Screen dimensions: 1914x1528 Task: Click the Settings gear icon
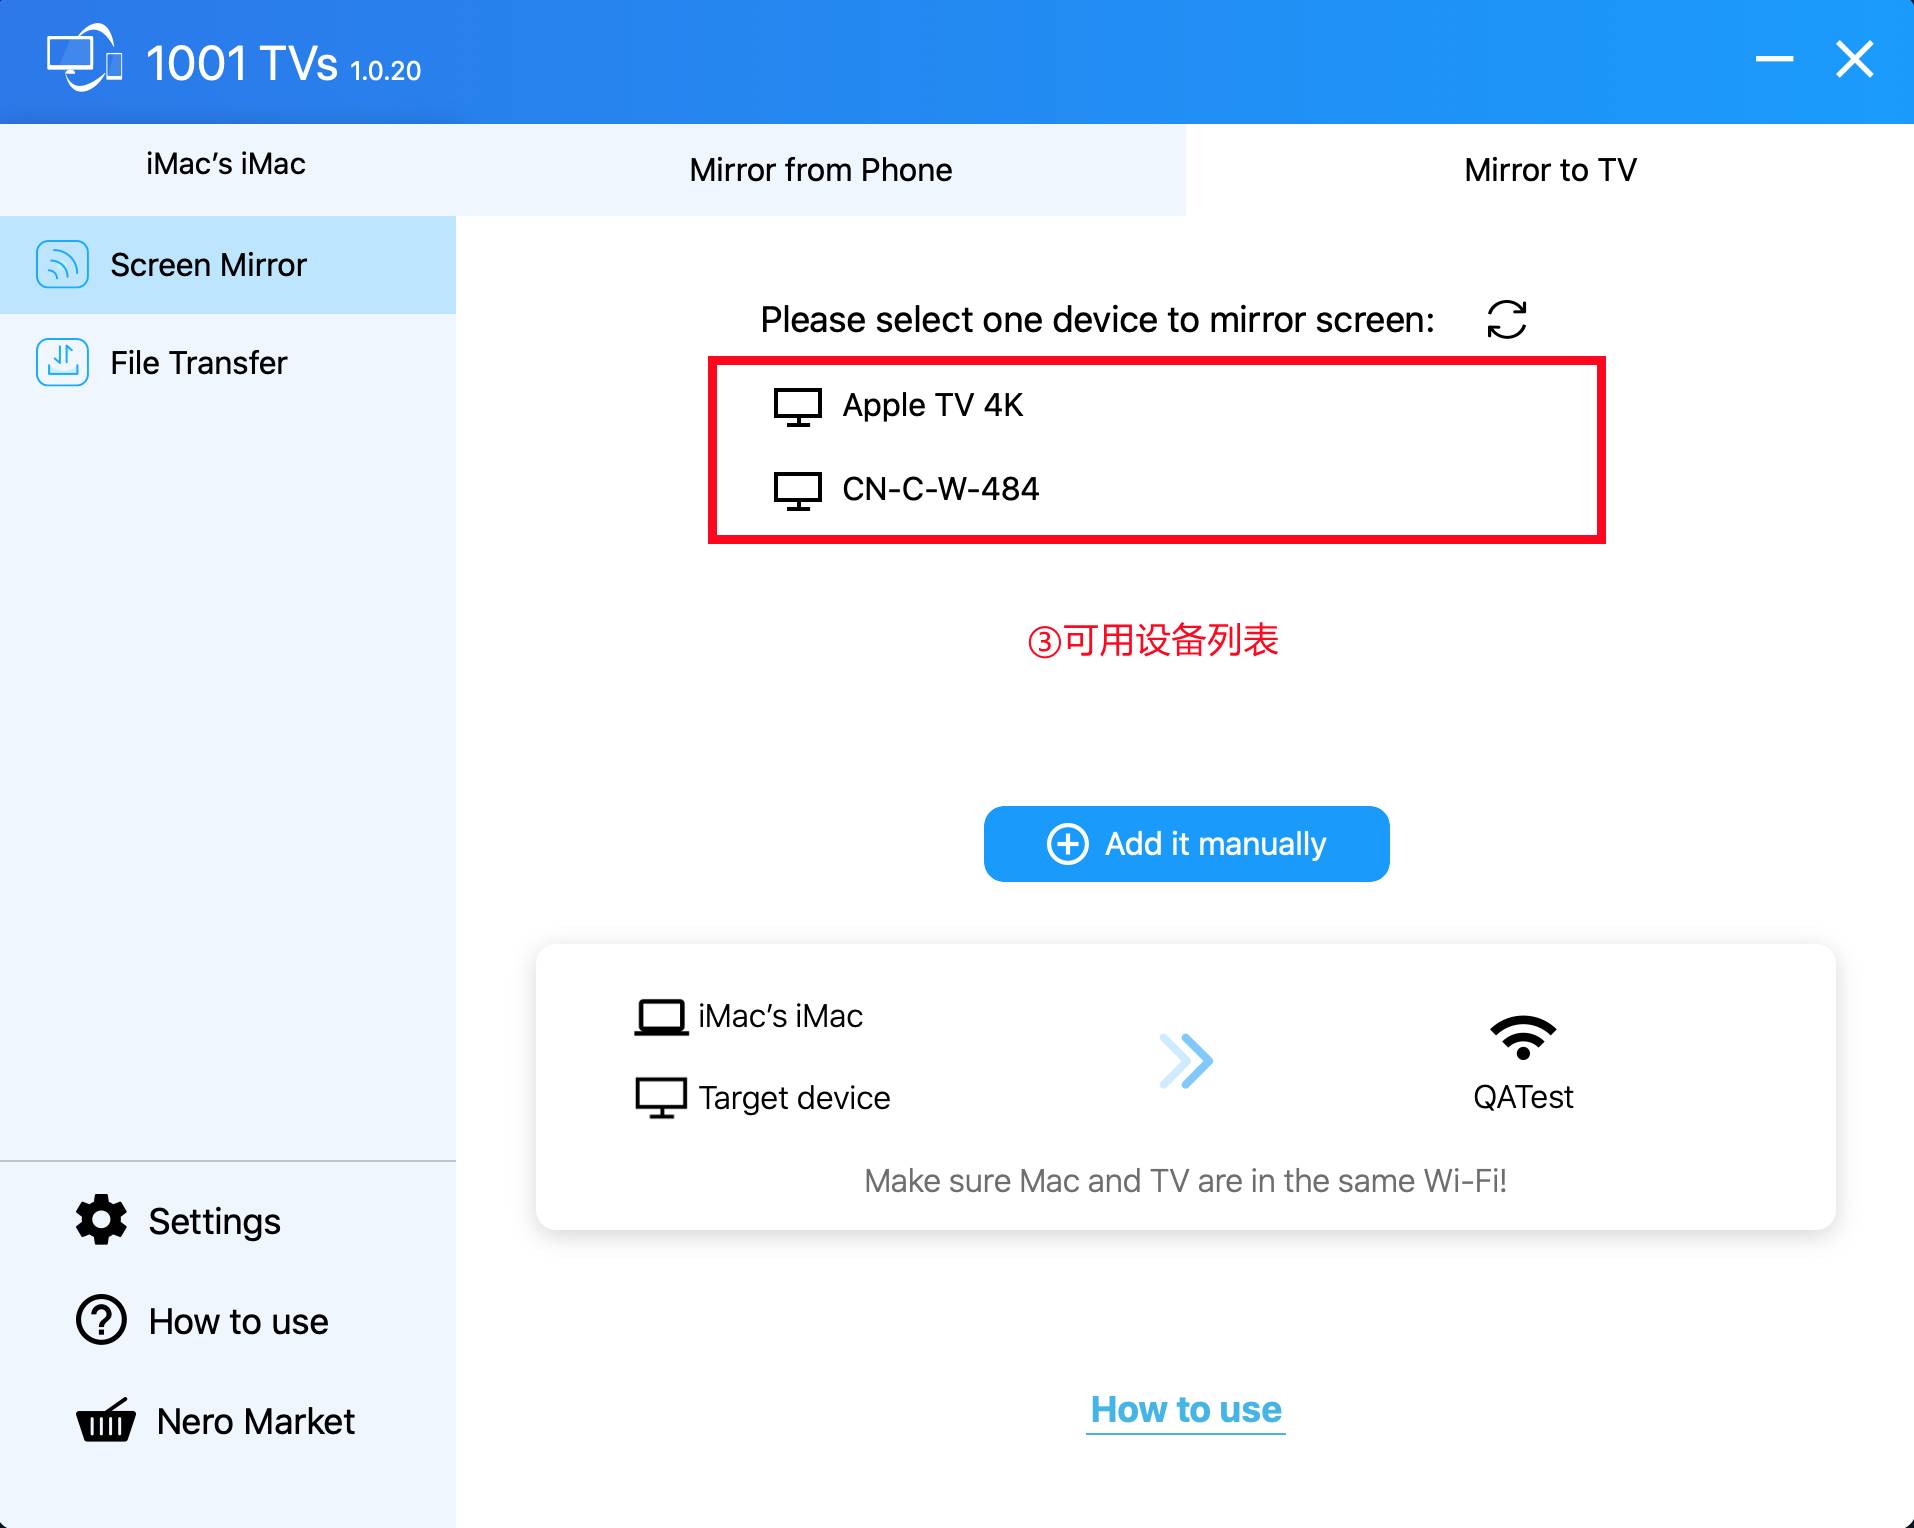(101, 1220)
